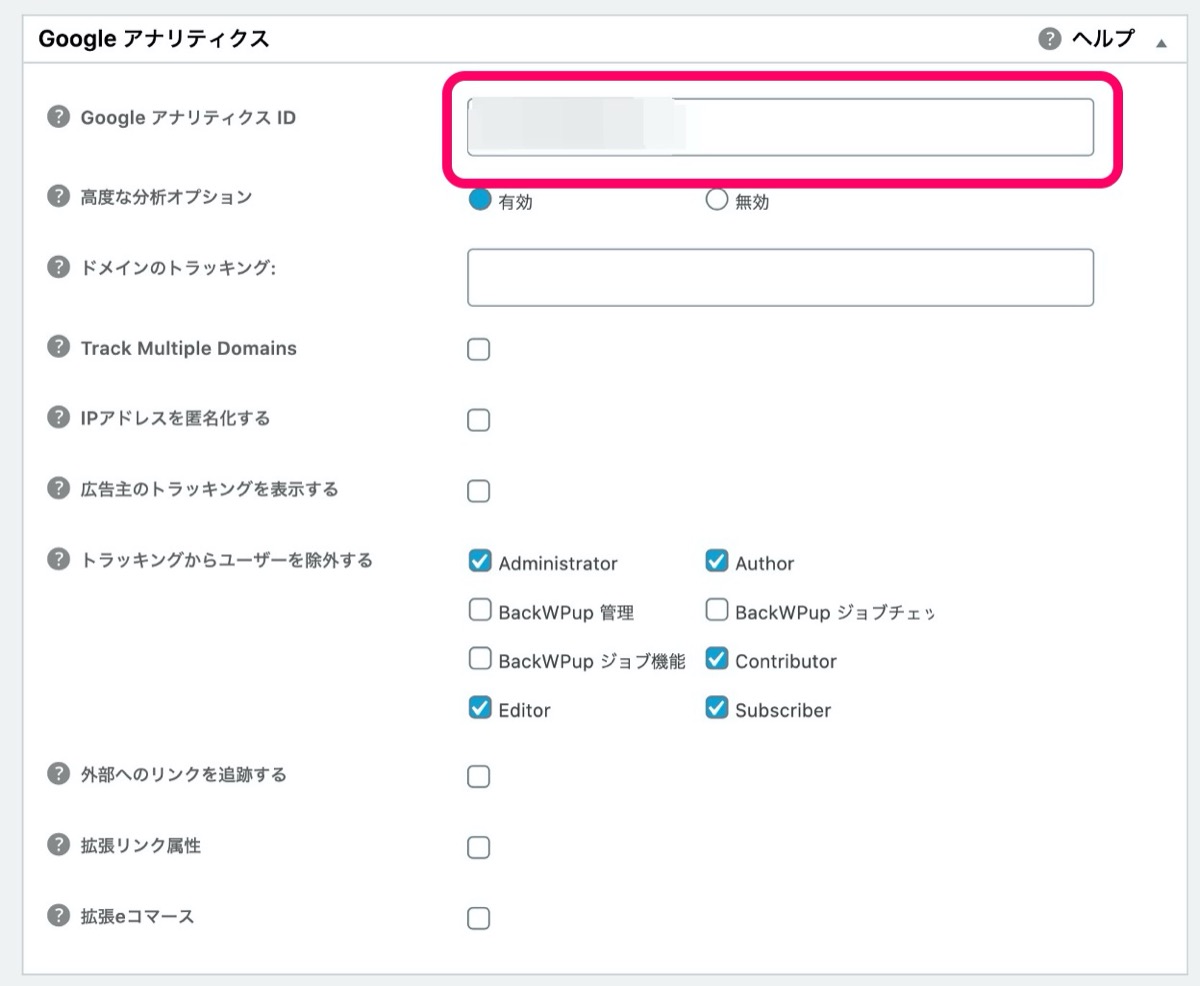Viewport: 1200px width, 986px height.
Task: Enable the 拡張リンク属性 checkbox
Action: point(479,848)
